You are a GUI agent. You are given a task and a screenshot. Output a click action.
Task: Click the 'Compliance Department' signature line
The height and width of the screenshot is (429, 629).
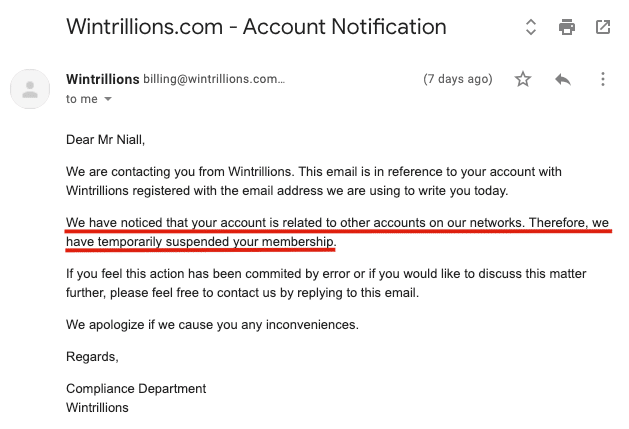coord(136,388)
